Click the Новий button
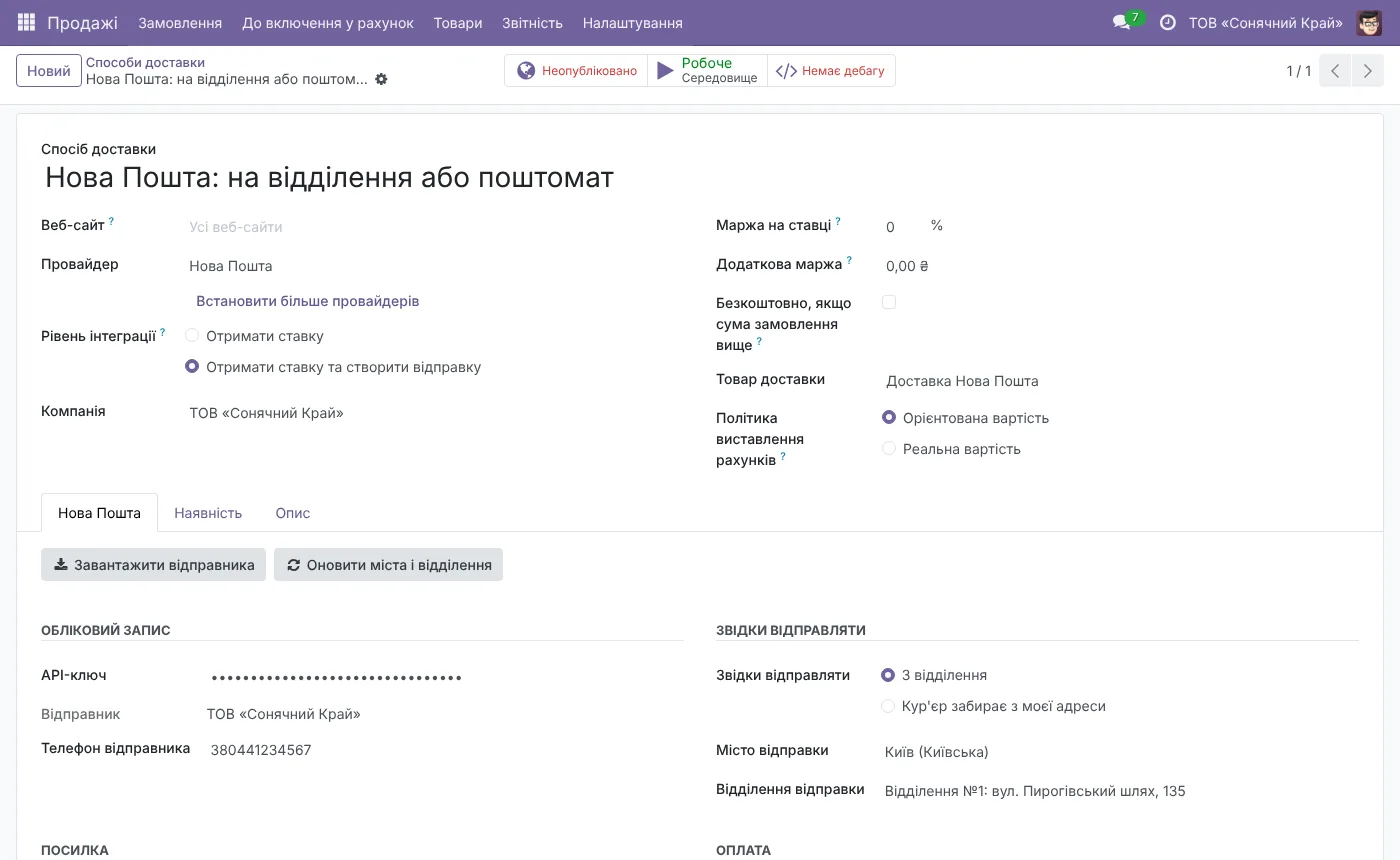 (x=49, y=71)
